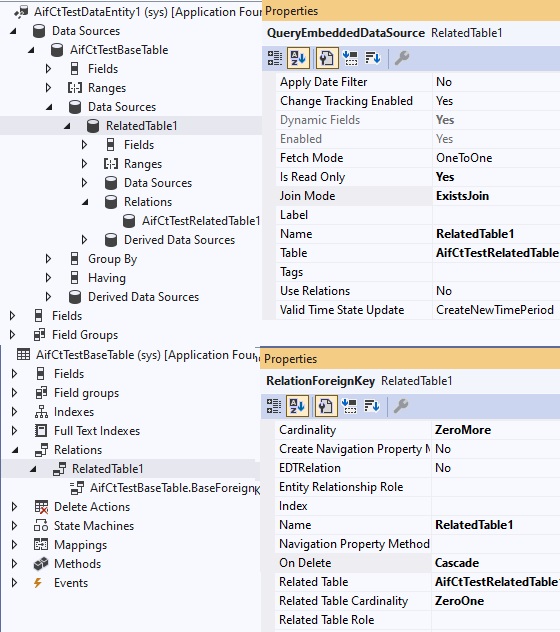
Task: Click Categorized icon in lower Properties toolbar
Action: (x=274, y=406)
